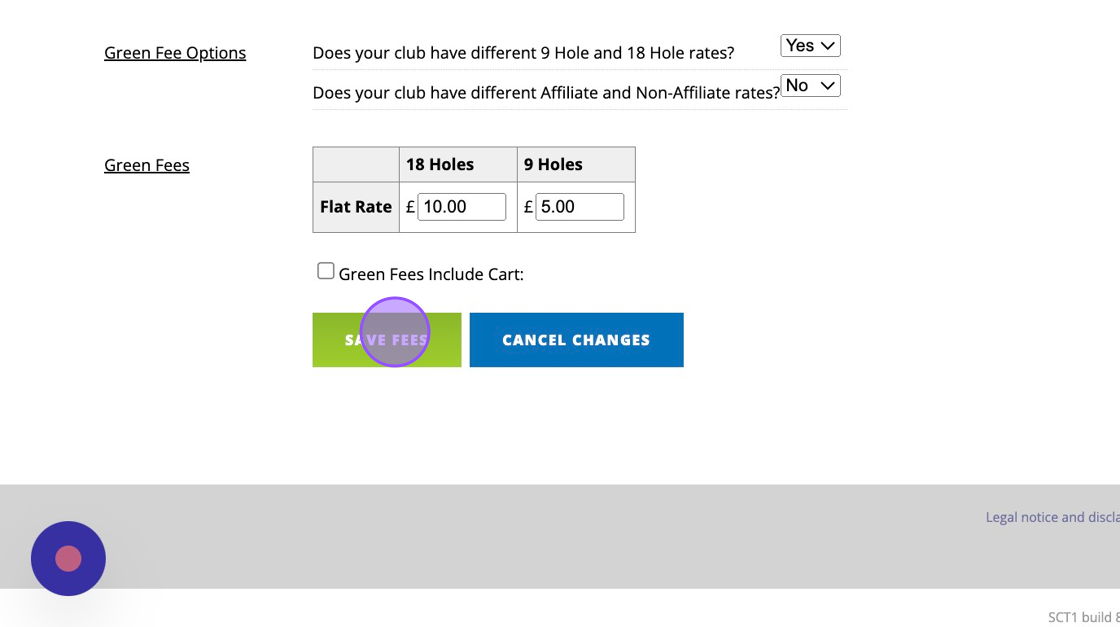Tick the Green Fees Include Cart checkbox

click(x=326, y=271)
